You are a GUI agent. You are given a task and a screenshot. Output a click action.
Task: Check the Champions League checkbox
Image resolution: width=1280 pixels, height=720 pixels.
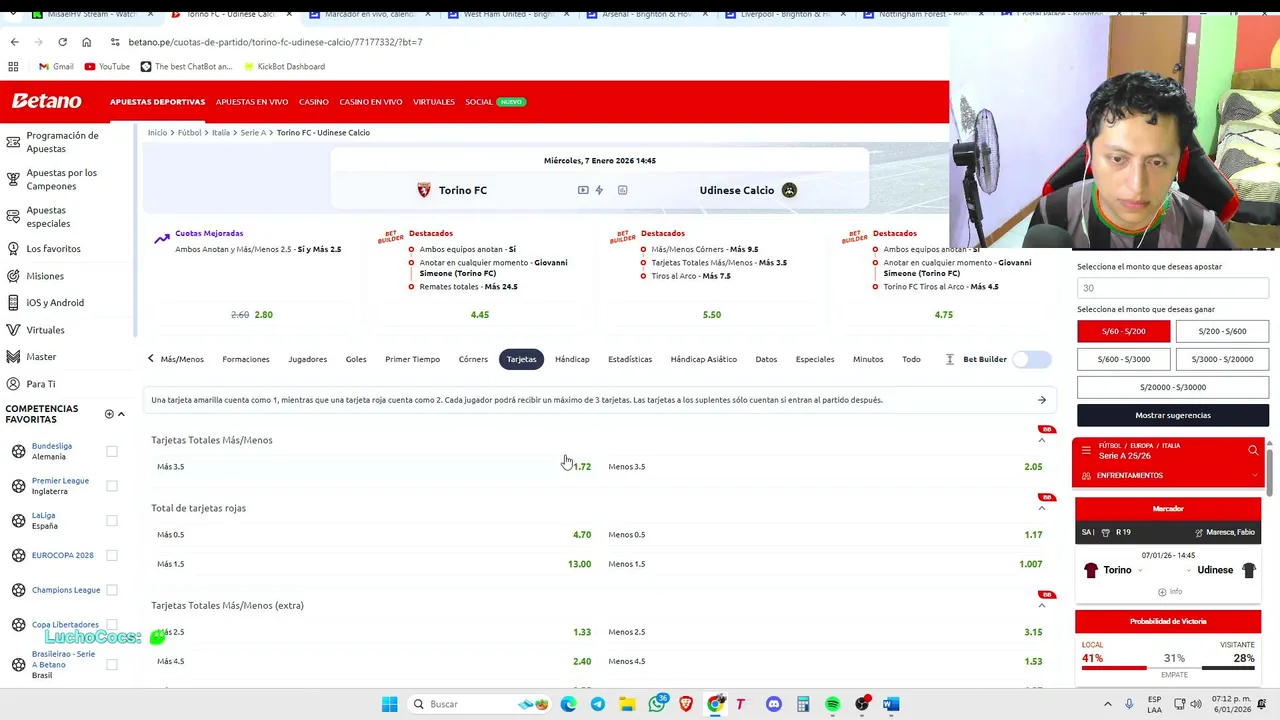[x=112, y=590]
